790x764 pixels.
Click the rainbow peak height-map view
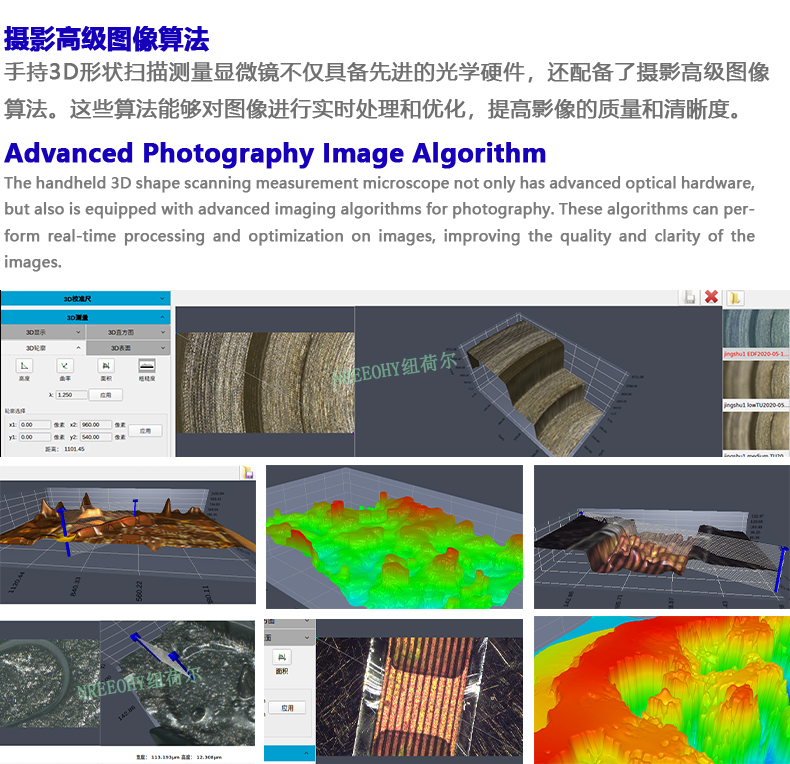pos(662,690)
